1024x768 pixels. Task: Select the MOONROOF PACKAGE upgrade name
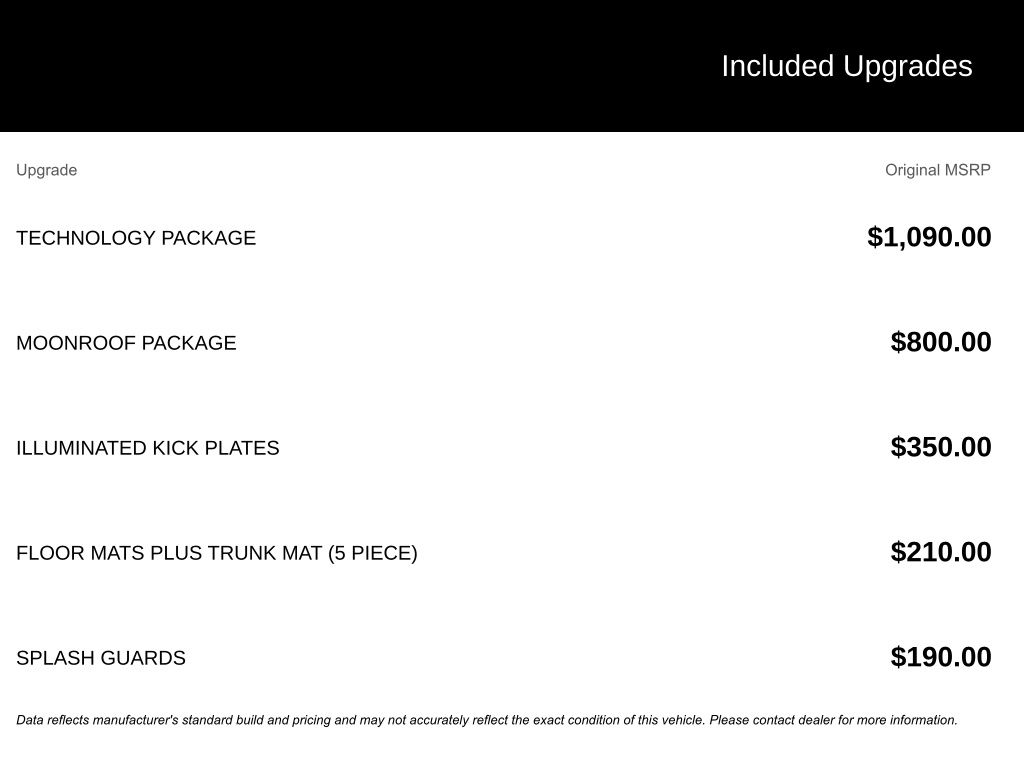(x=126, y=343)
